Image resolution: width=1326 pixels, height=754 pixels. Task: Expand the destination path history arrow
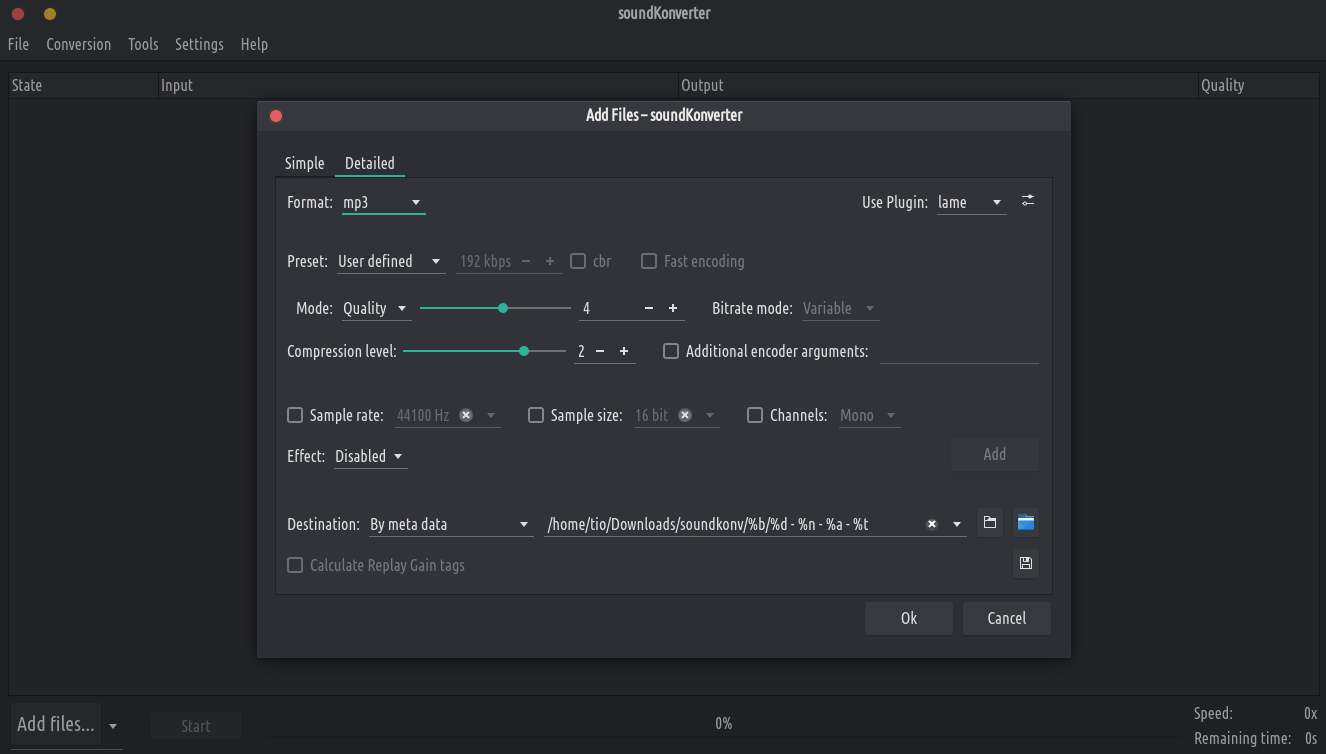(957, 524)
